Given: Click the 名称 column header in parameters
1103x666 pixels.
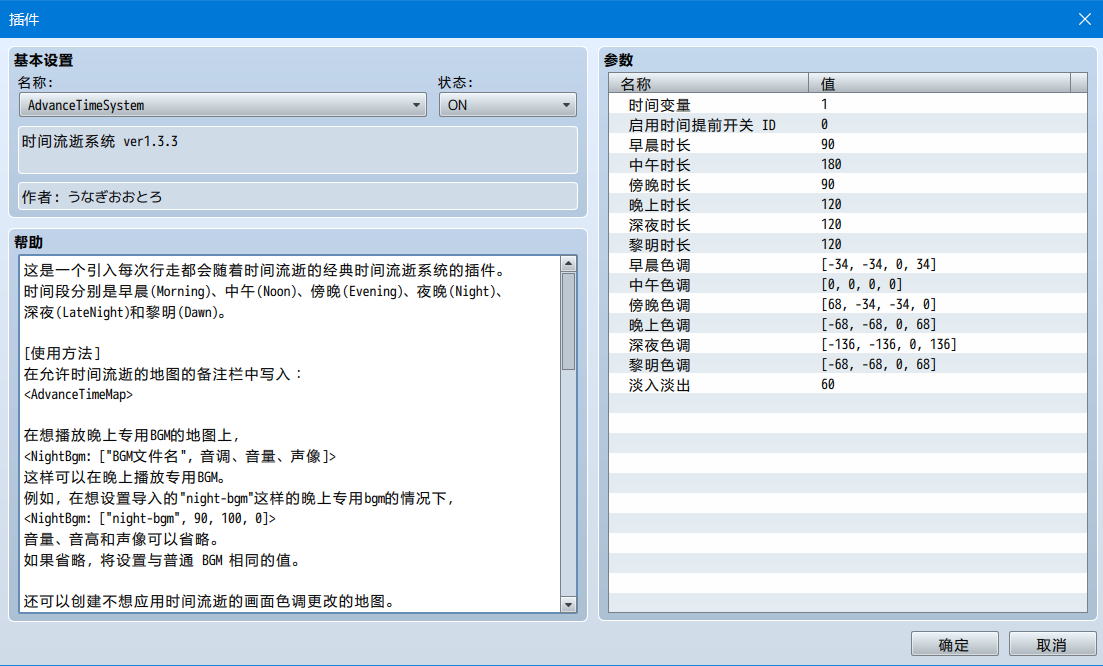Looking at the screenshot, I should (x=708, y=84).
